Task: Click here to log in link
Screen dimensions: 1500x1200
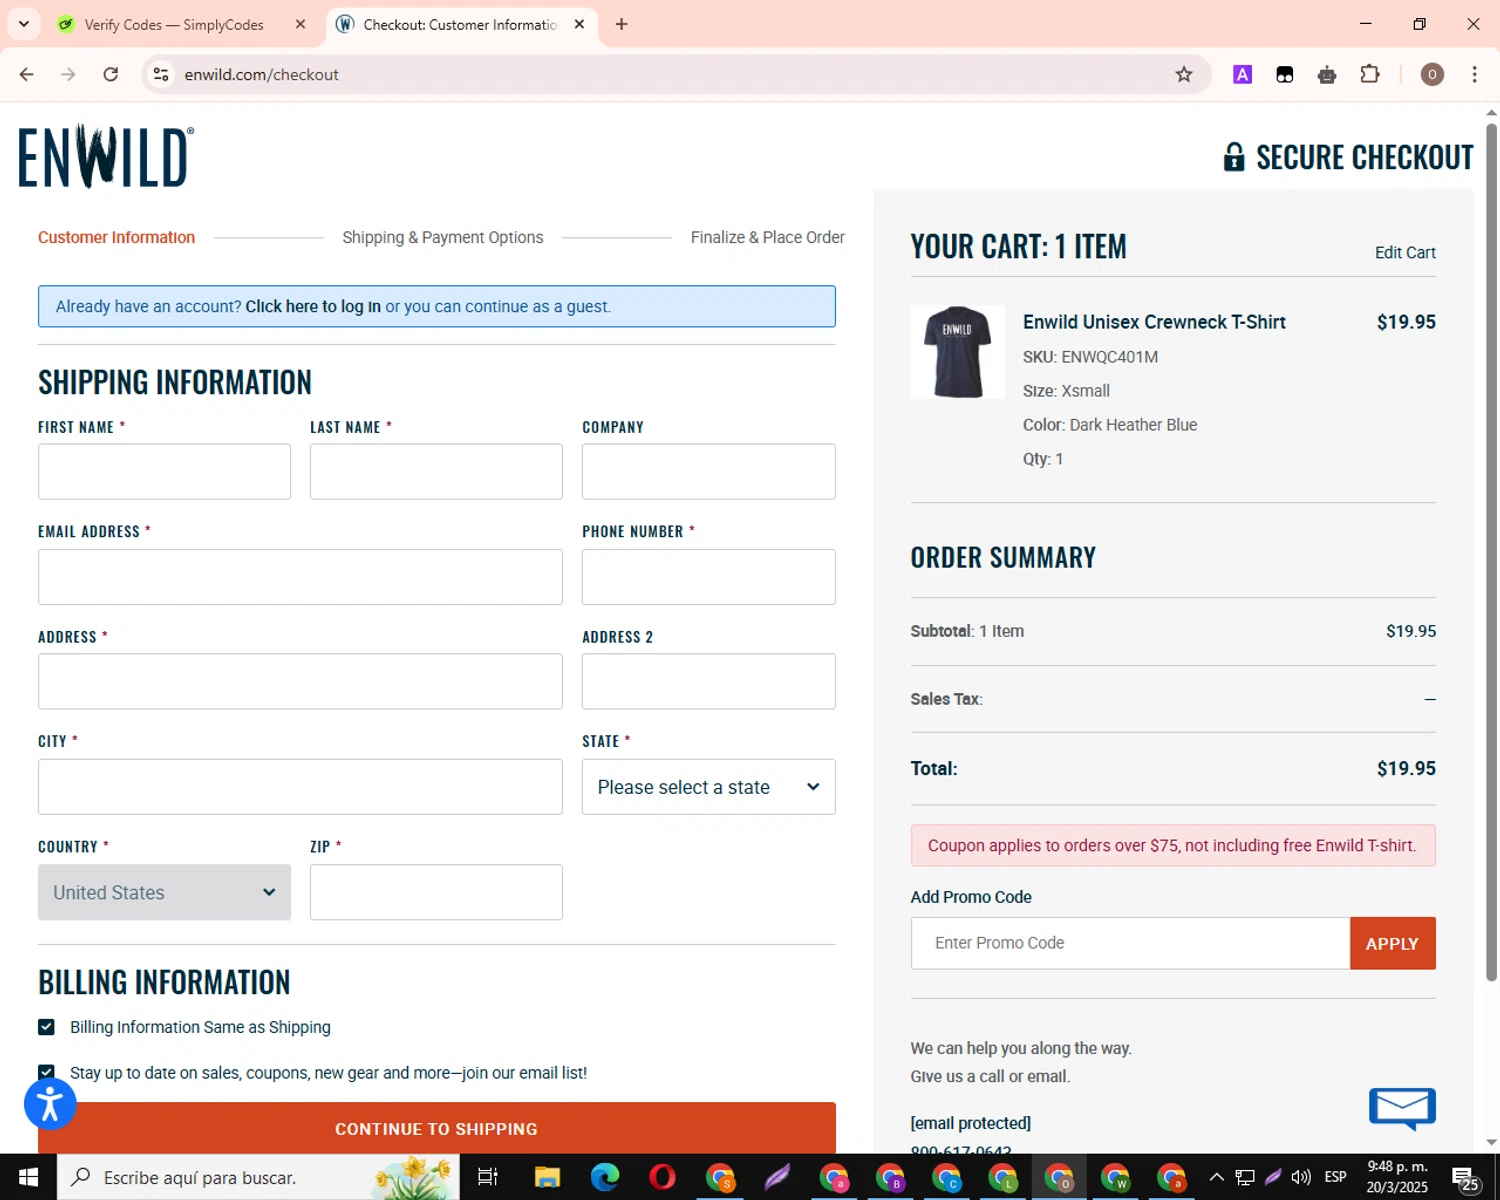Action: click(x=313, y=307)
